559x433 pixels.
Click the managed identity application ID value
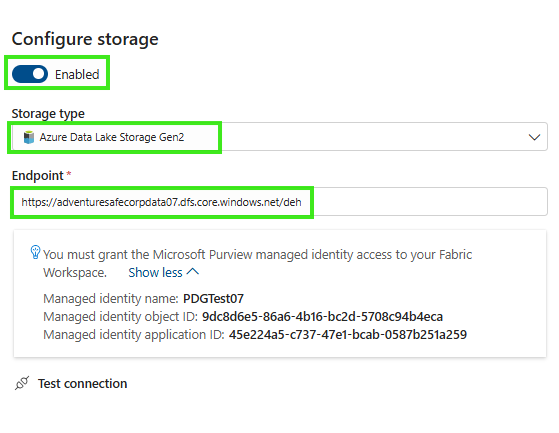tap(348, 335)
